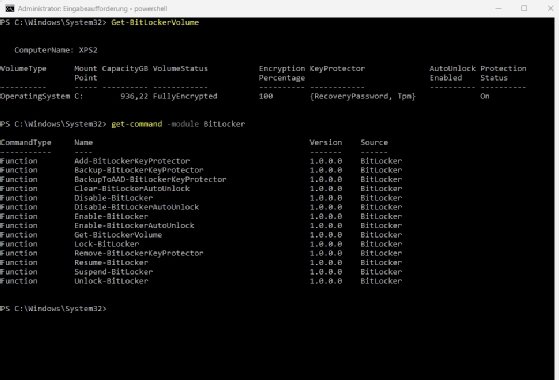Click the Version column header

point(326,143)
